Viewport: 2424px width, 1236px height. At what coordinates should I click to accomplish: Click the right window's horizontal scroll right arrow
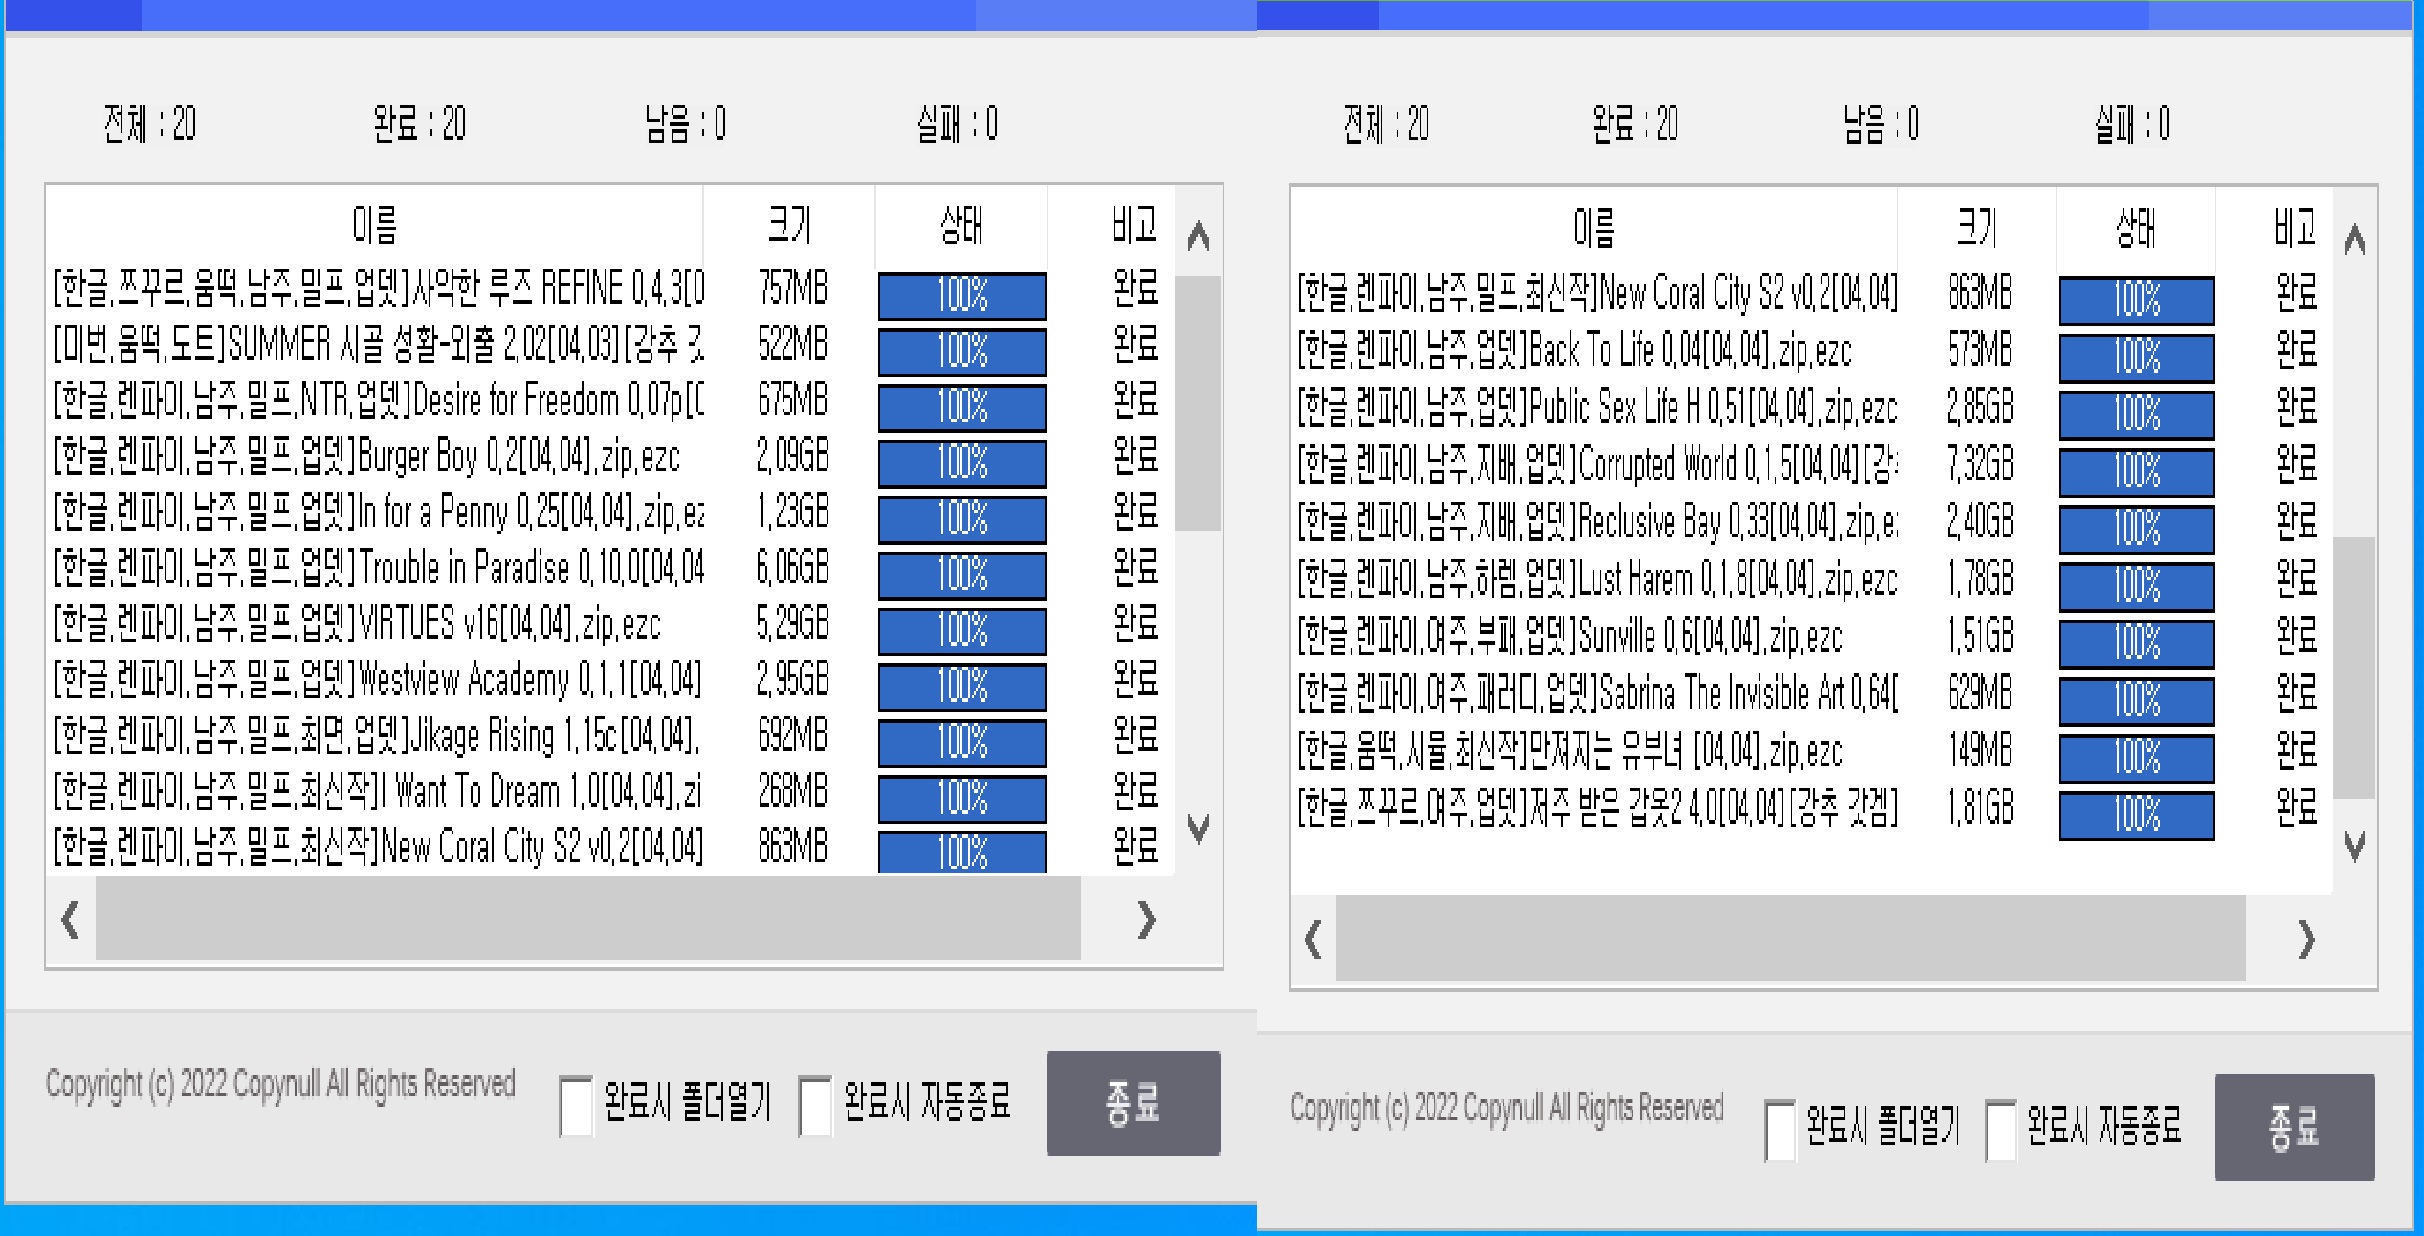click(2306, 939)
